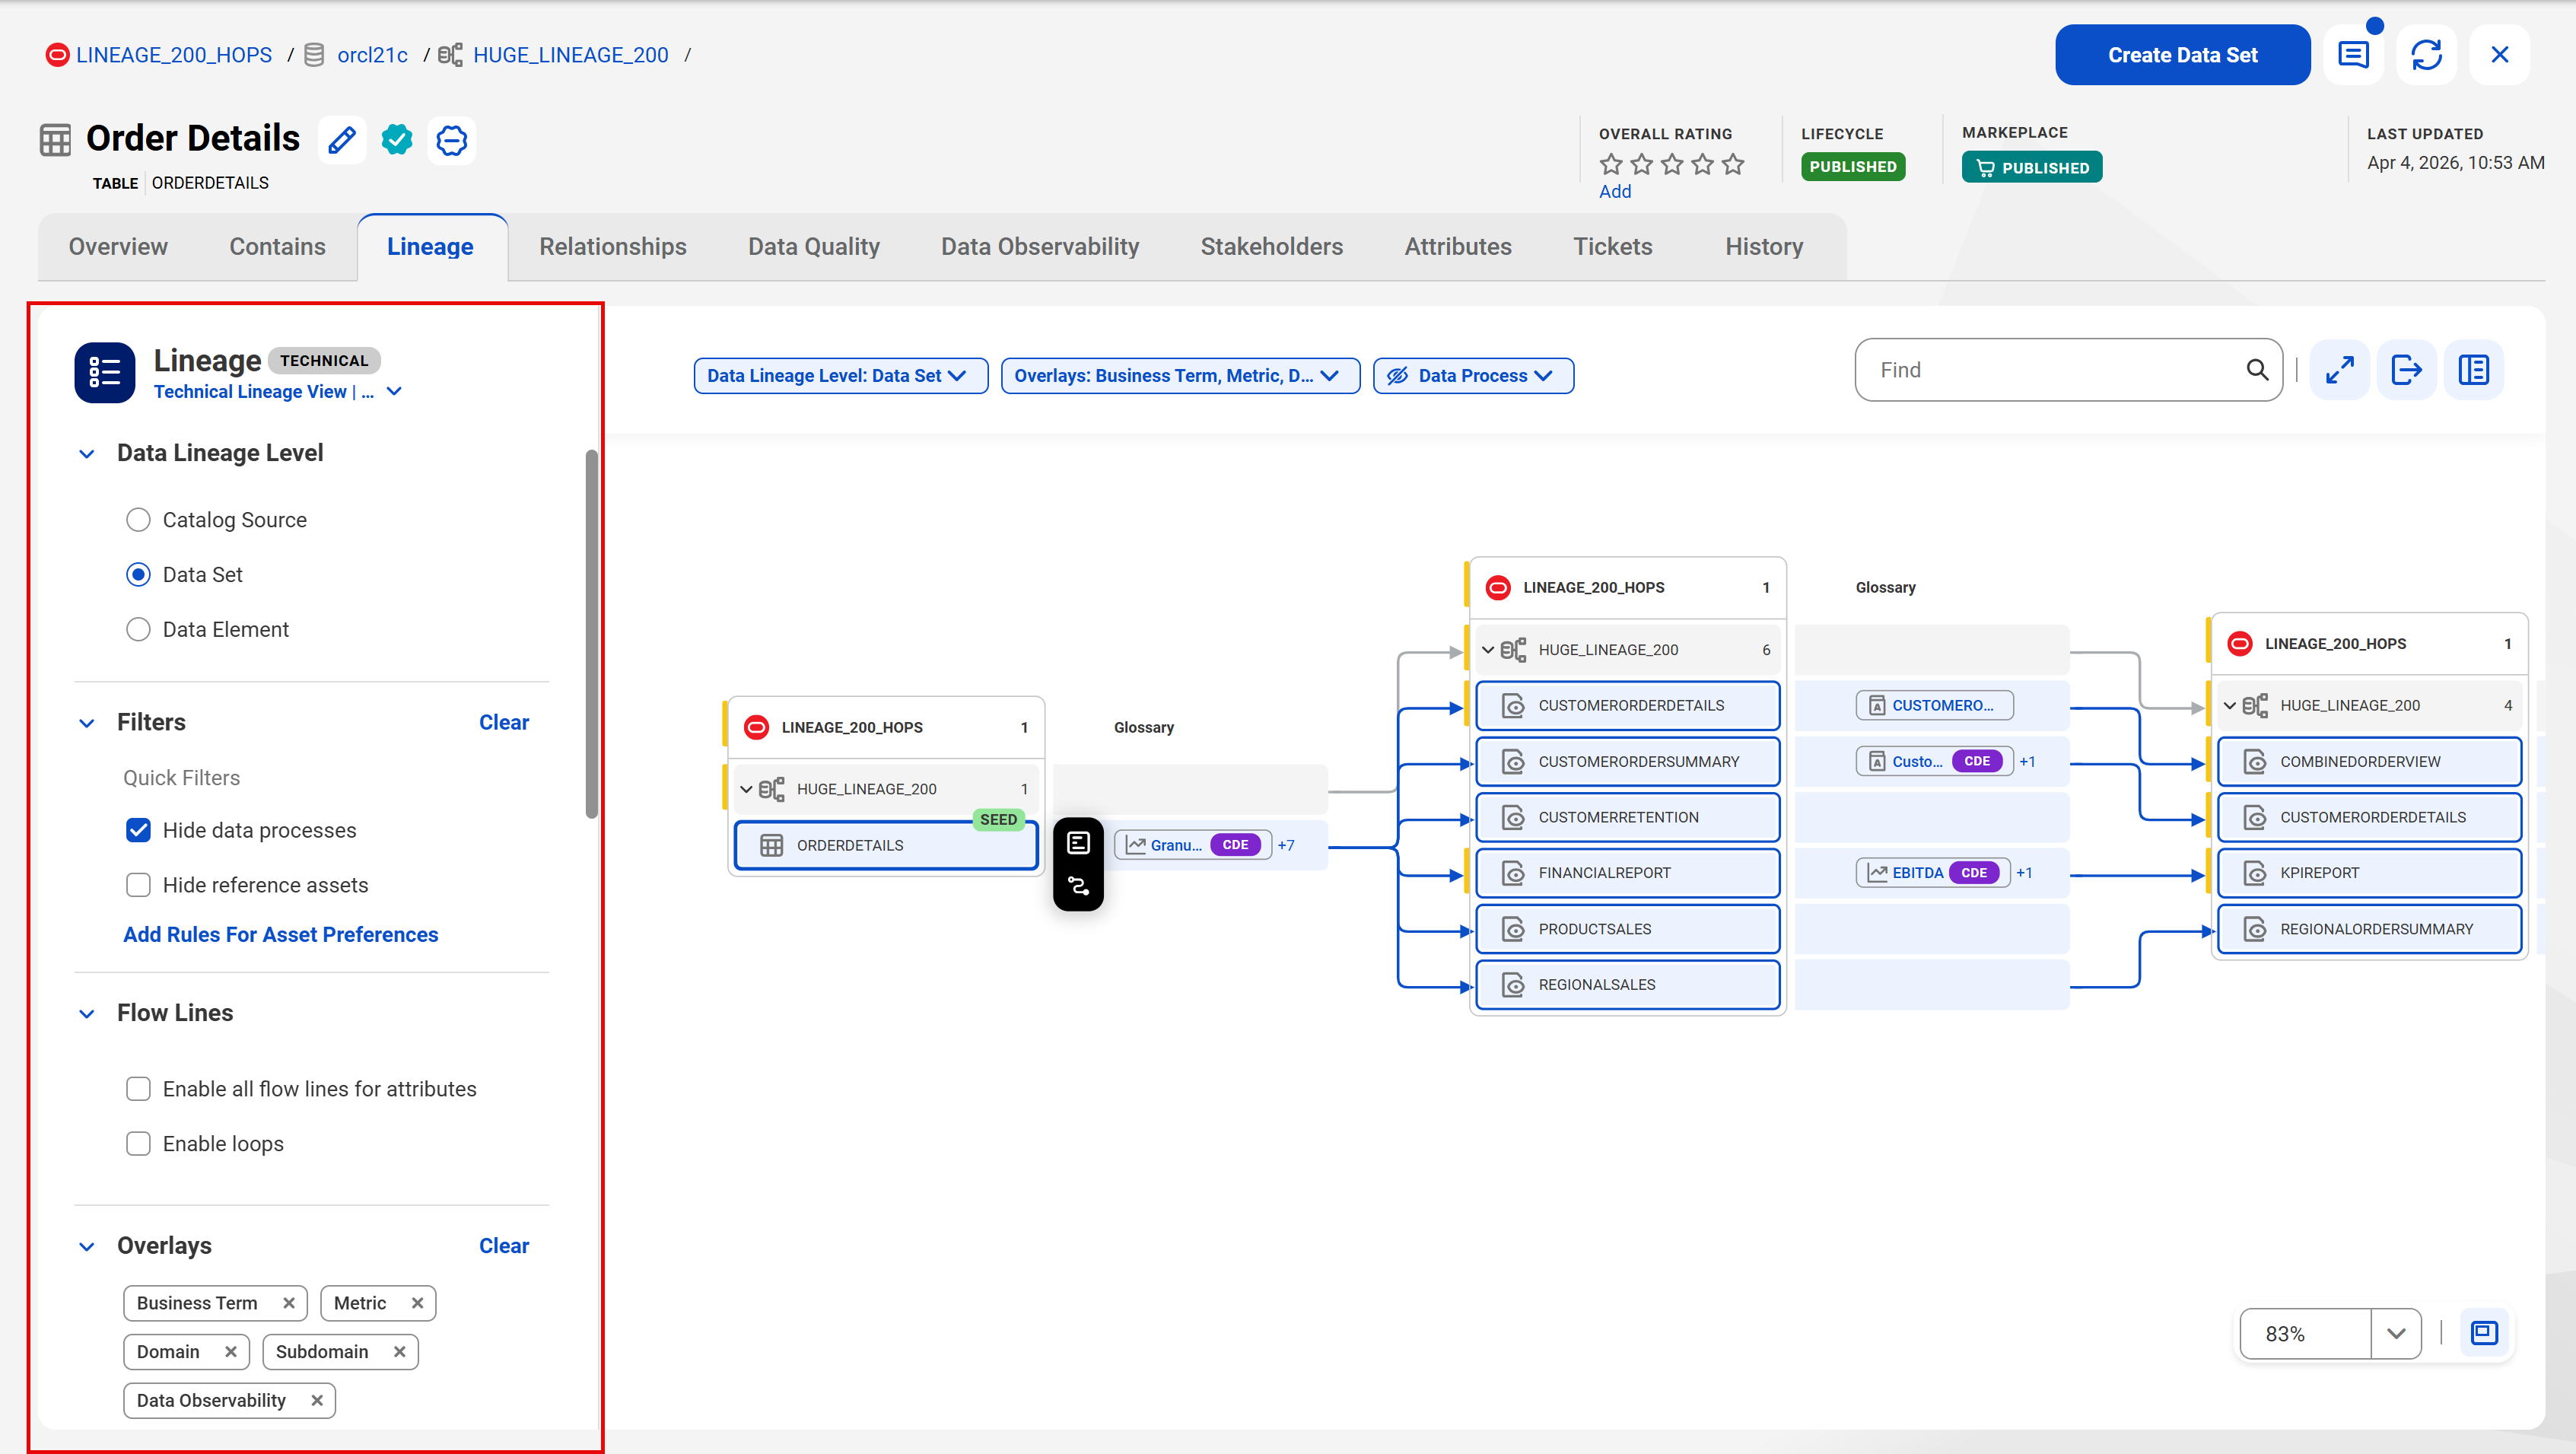Switch to the Overview tab
Screen dimensions: 2576x1454
click(x=118, y=247)
